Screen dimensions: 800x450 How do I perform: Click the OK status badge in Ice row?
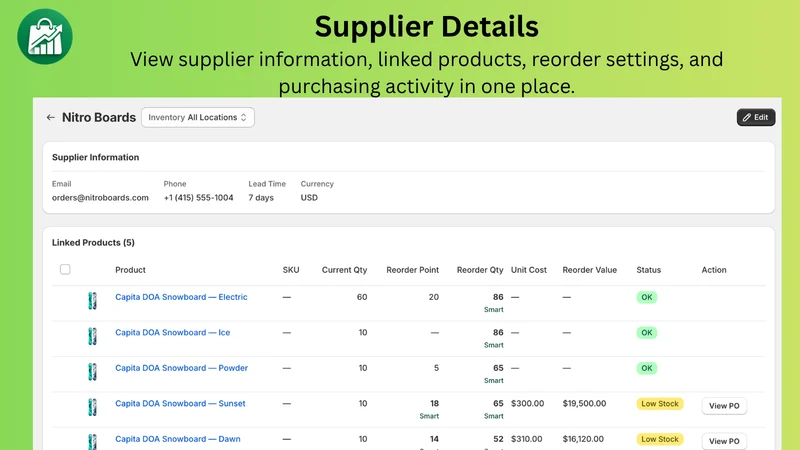pyautogui.click(x=646, y=333)
